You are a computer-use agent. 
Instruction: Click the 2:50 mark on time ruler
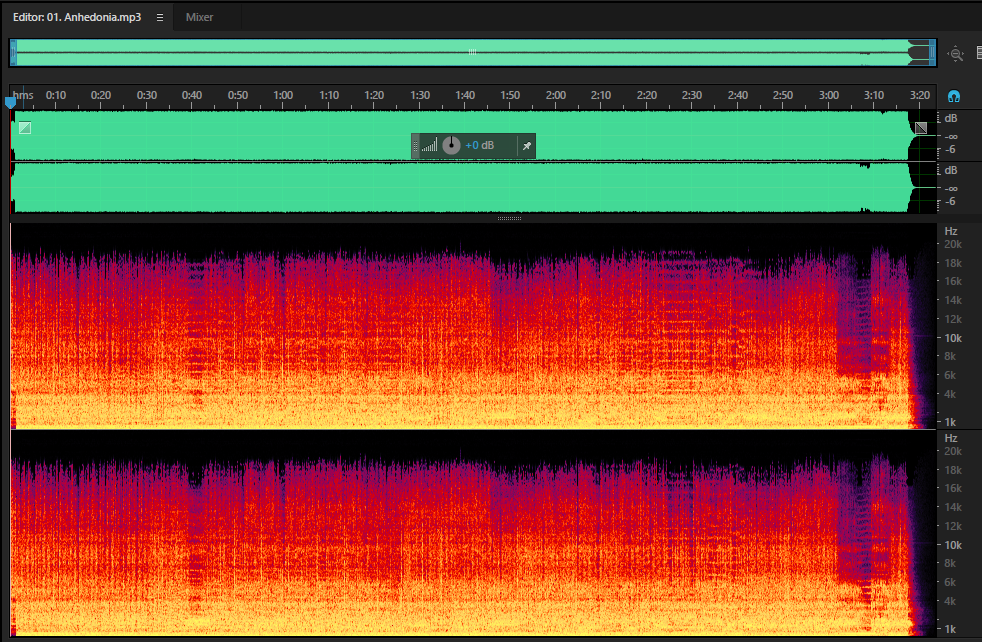pos(783,95)
